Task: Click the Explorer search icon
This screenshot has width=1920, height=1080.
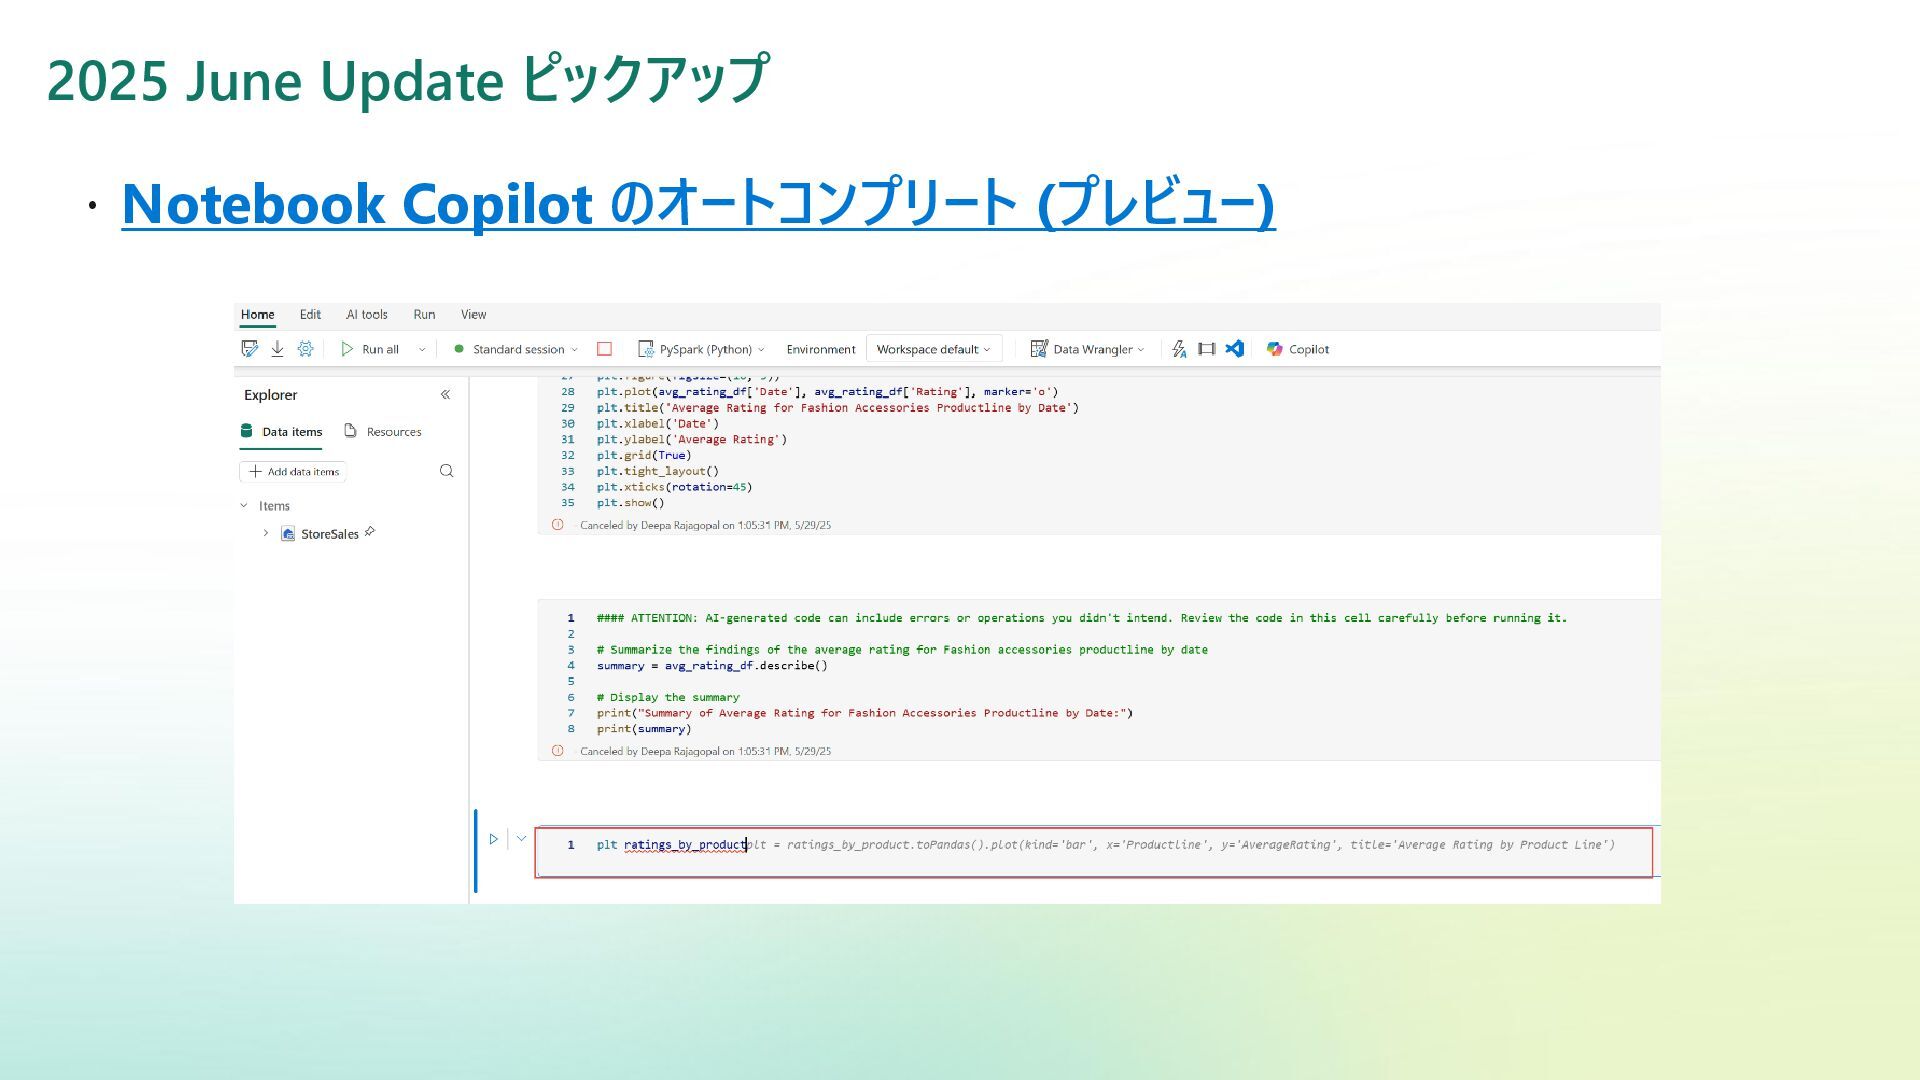Action: [x=447, y=471]
